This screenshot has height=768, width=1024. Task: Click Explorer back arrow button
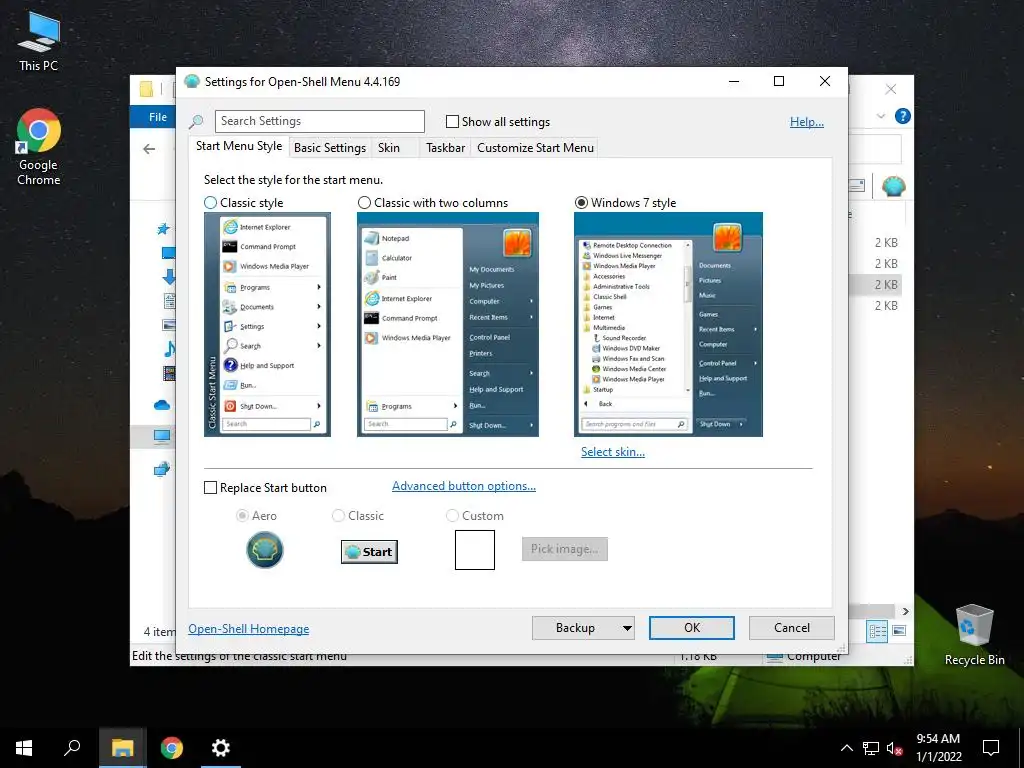point(150,149)
